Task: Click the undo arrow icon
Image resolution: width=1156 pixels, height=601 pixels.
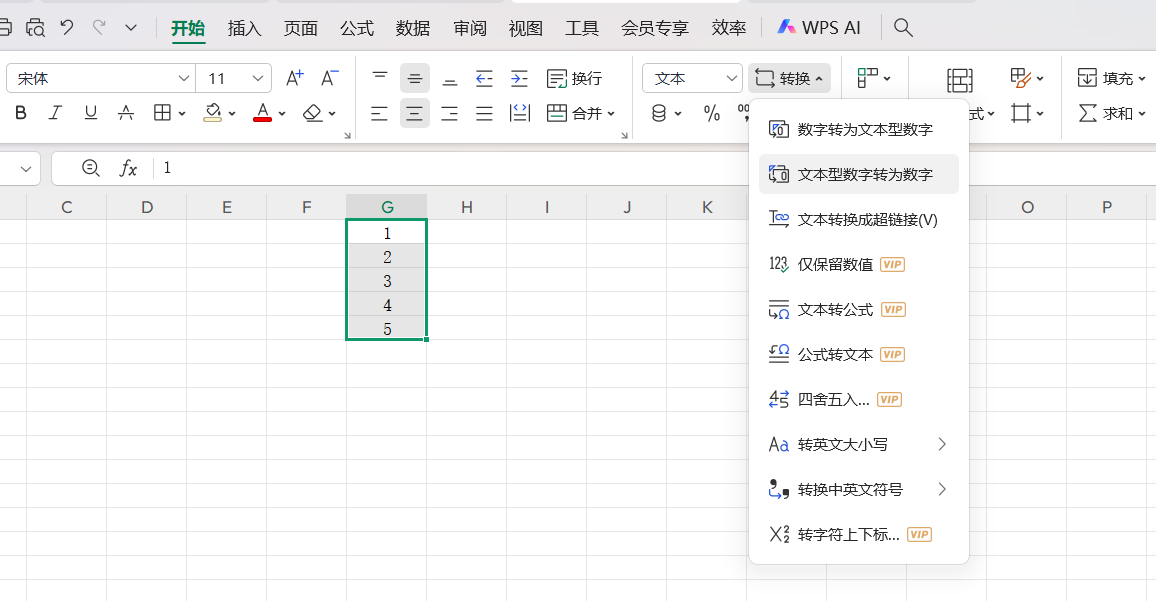Action: (66, 28)
